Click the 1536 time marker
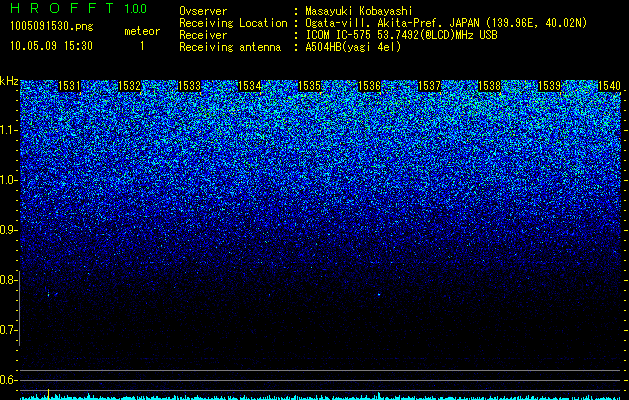629x400 pixels. 369,86
